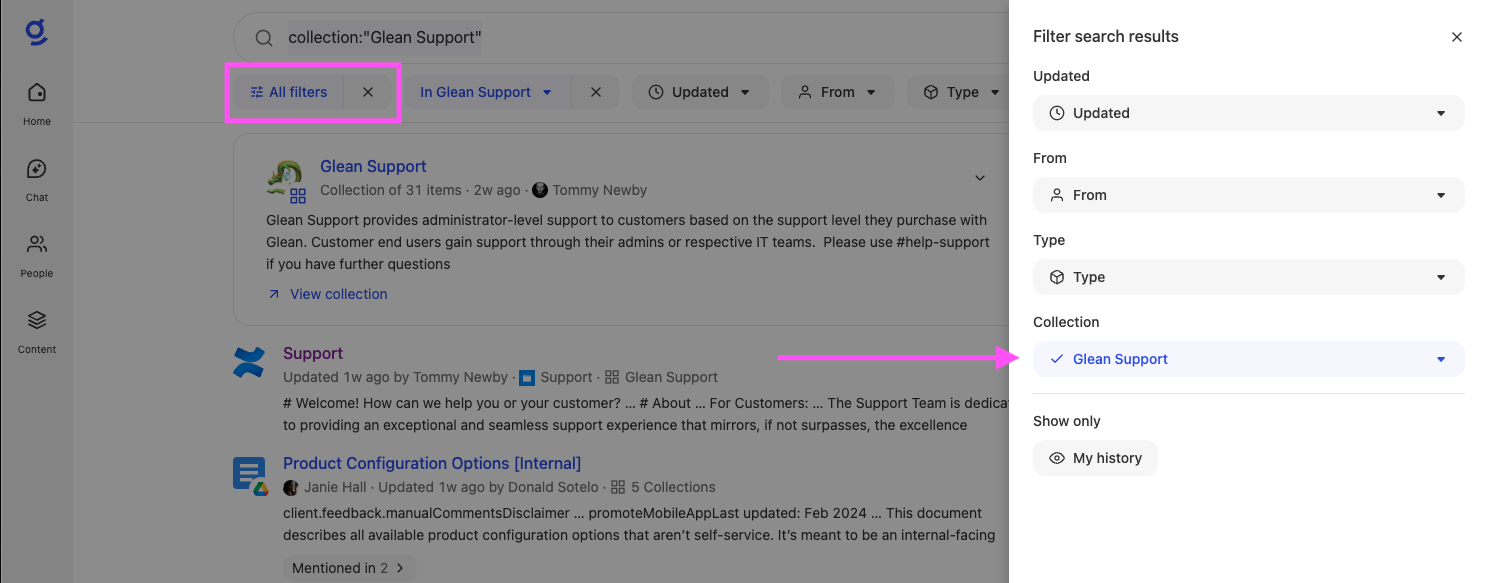This screenshot has height=583, width=1487.
Task: Open the From dropdown in filter panel
Action: coord(1248,195)
